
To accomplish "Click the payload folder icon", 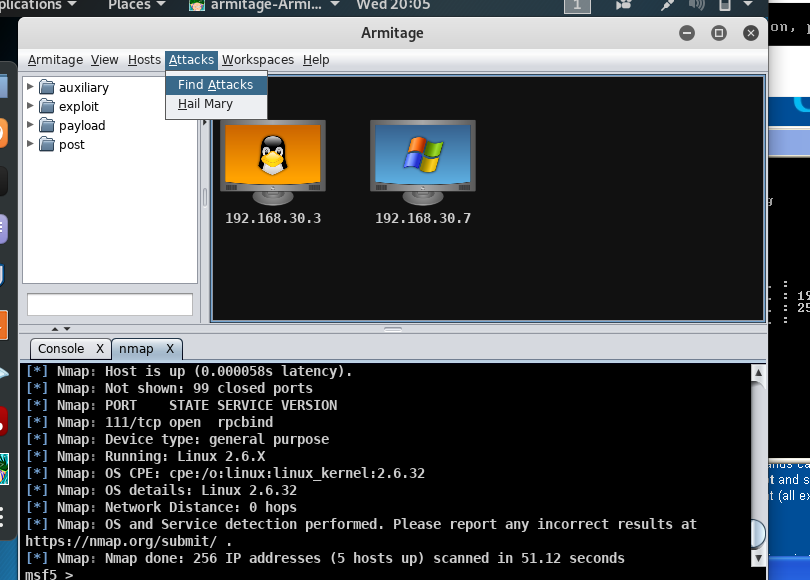I will tap(47, 125).
